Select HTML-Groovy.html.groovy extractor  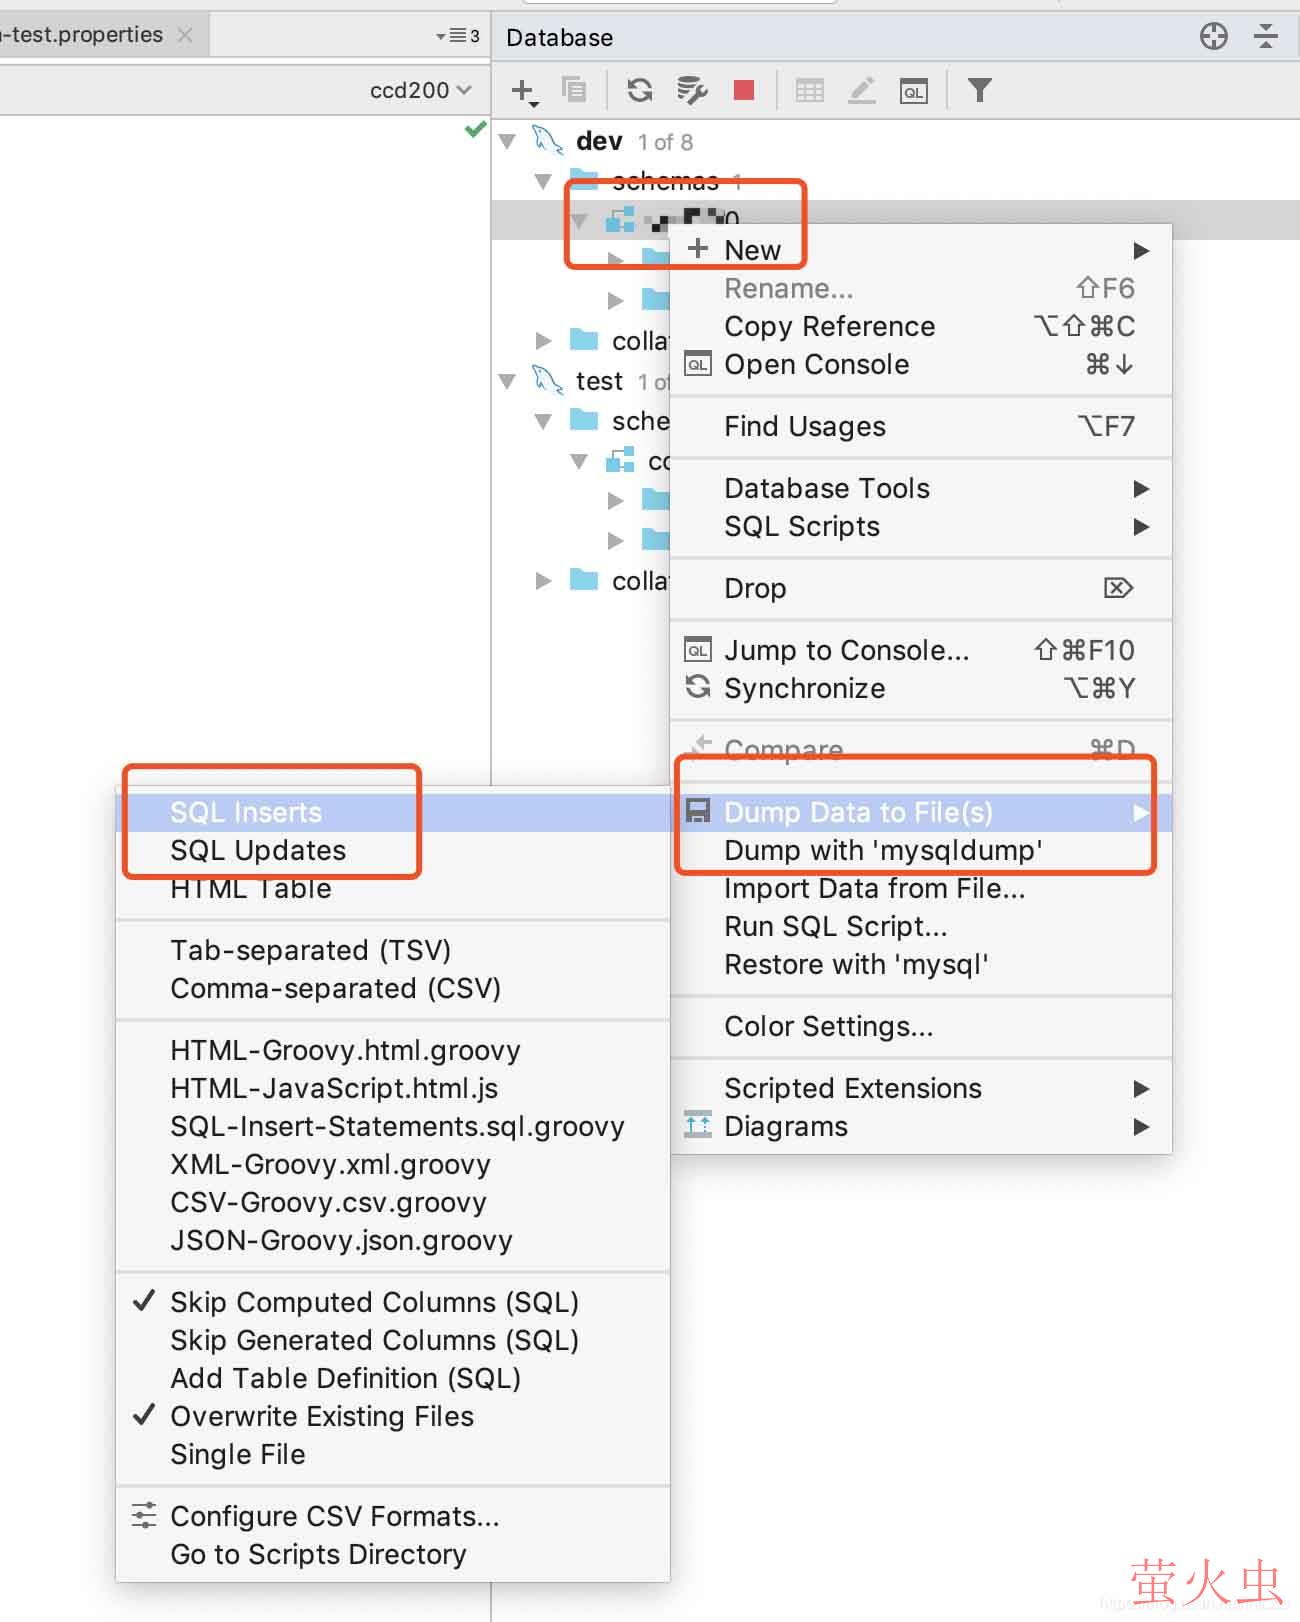click(393, 1050)
